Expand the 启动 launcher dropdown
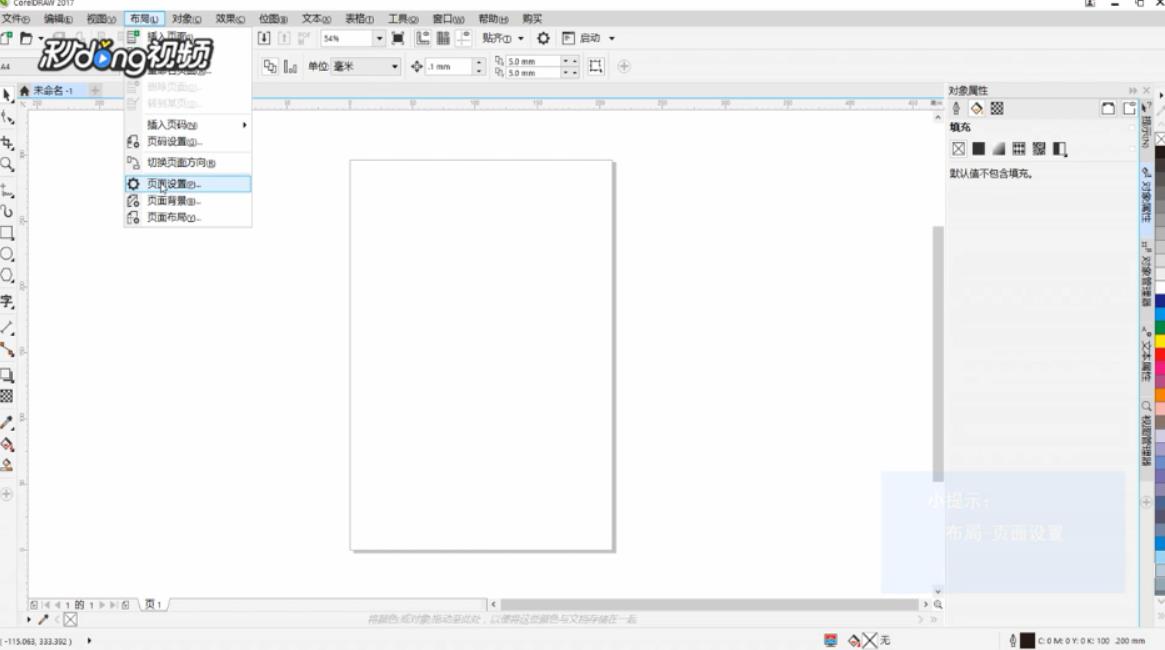1165x650 pixels. (611, 38)
